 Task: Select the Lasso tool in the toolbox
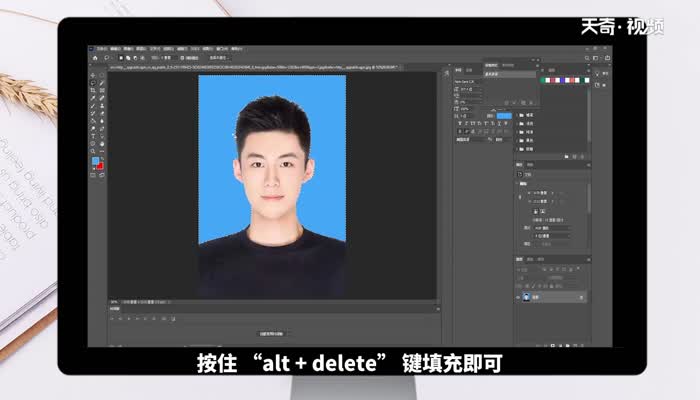[x=93, y=83]
